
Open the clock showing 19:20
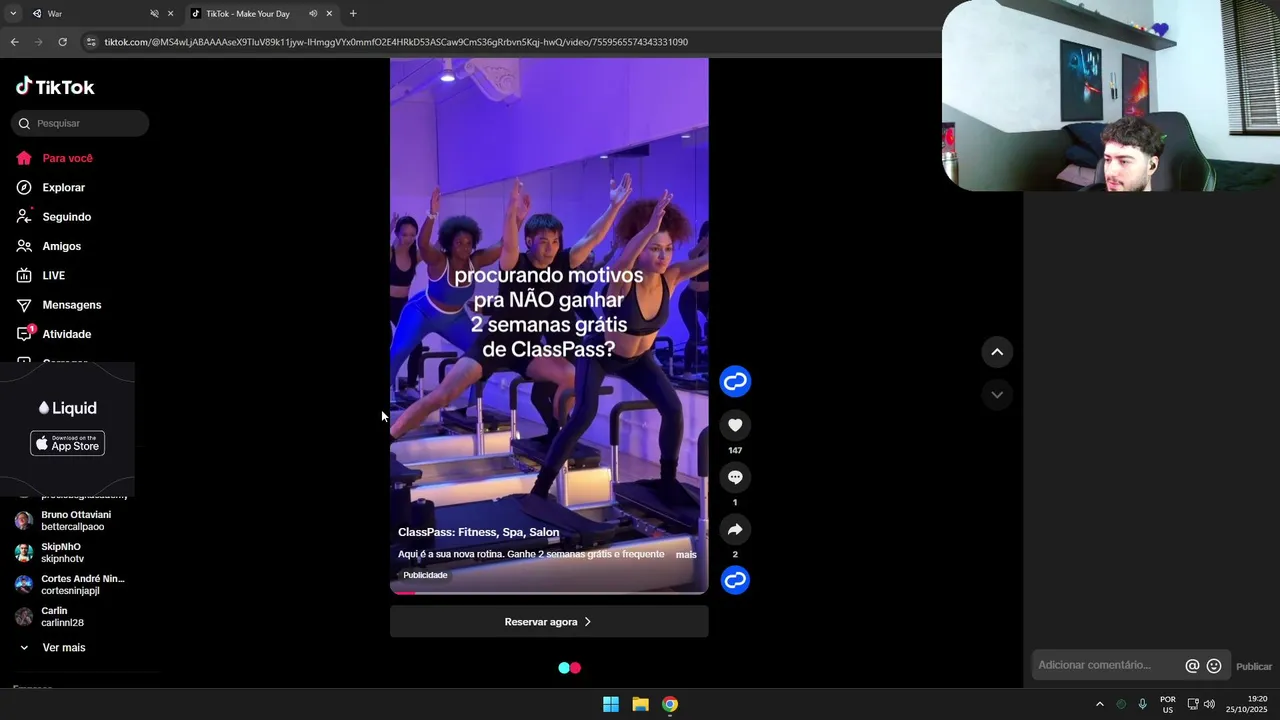pos(1247,704)
